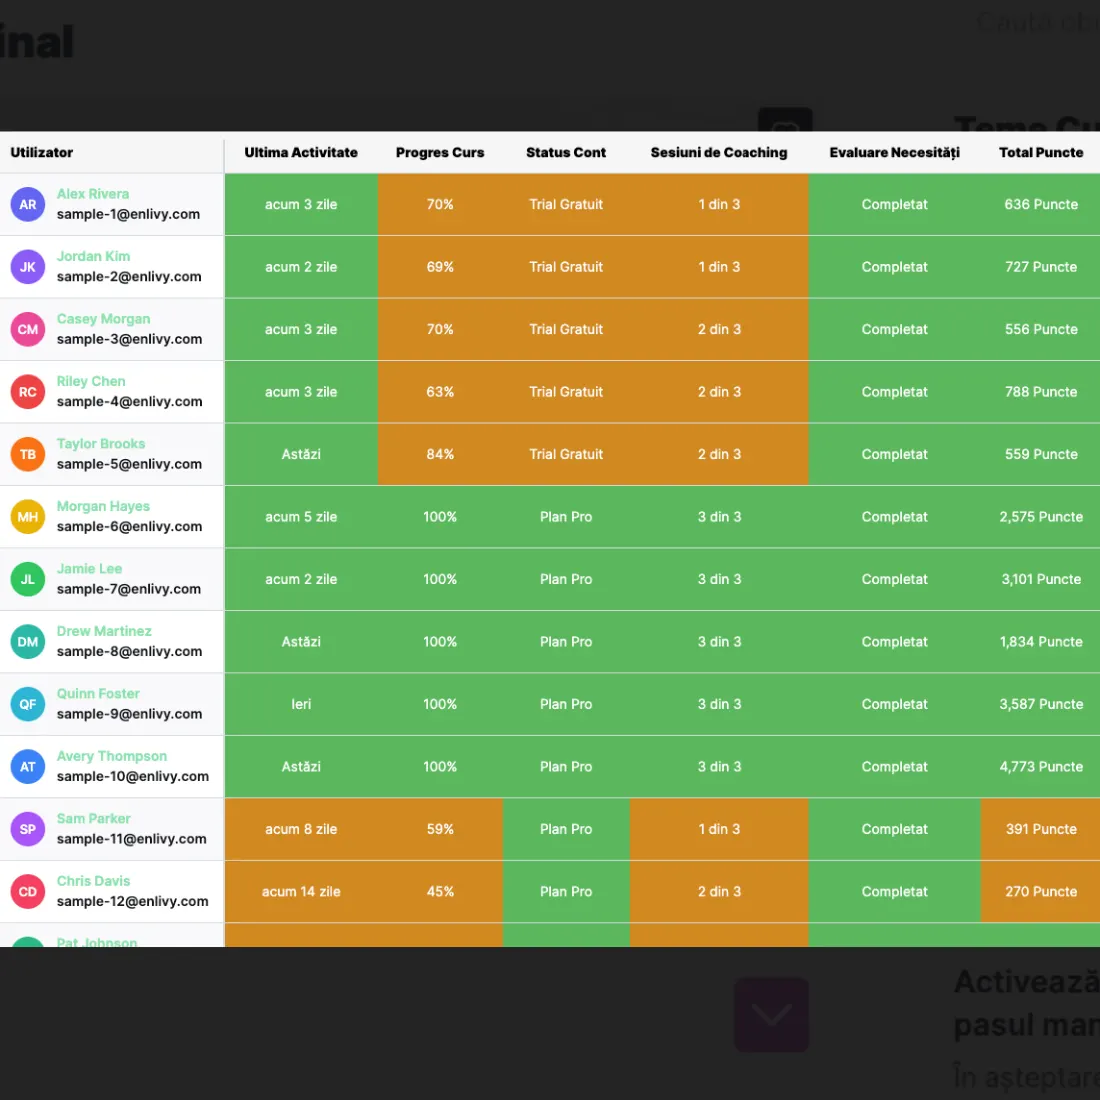Open Avery Thompson's user name link
Image resolution: width=1100 pixels, height=1100 pixels.
(x=112, y=756)
